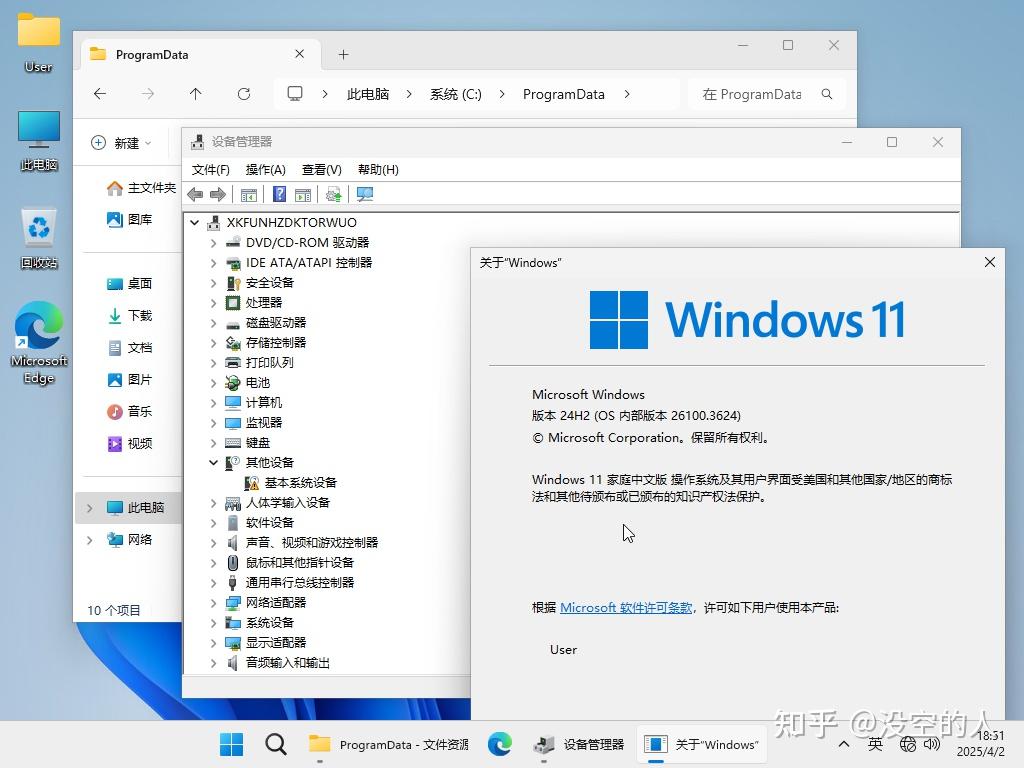This screenshot has width=1024, height=768.
Task: Close the ProgramData tab
Action: click(x=300, y=54)
